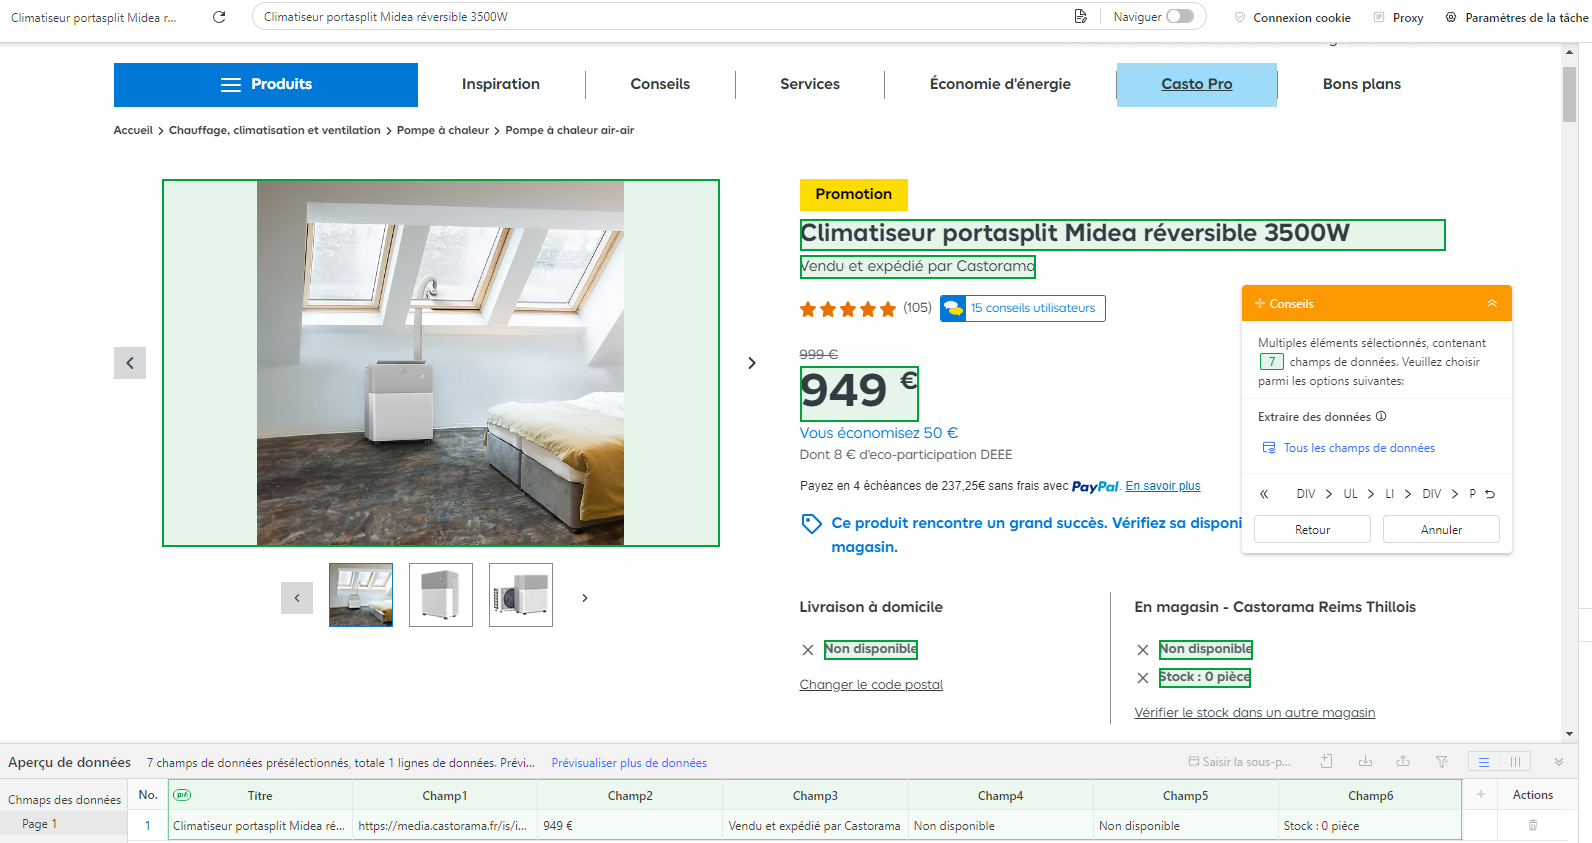Screen dimensions: 1592x843
Task: Select the third thumbnail with fan unit
Action: (521, 595)
